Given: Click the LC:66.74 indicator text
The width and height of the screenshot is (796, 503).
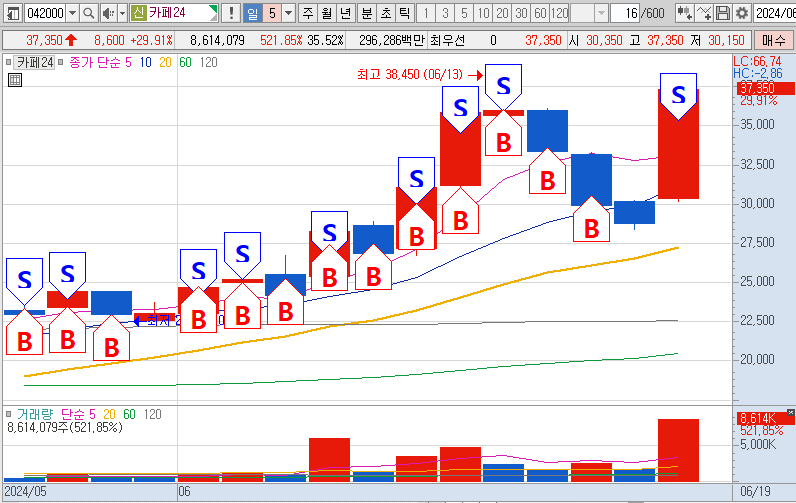Looking at the screenshot, I should (x=757, y=61).
